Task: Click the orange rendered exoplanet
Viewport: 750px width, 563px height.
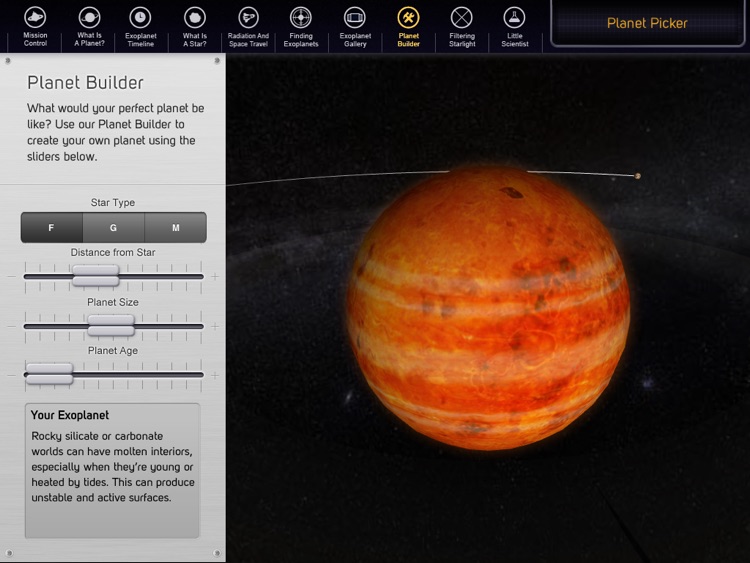Action: coord(488,307)
